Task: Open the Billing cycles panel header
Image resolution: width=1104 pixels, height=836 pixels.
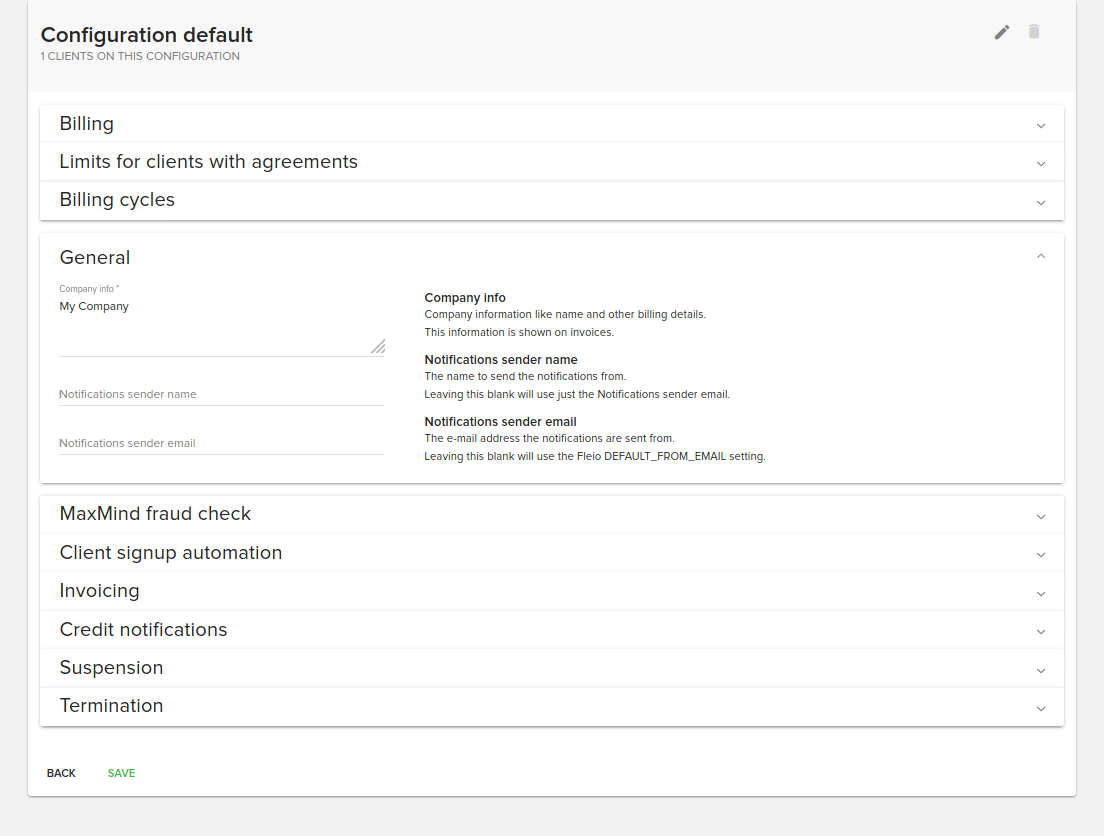Action: coord(551,201)
